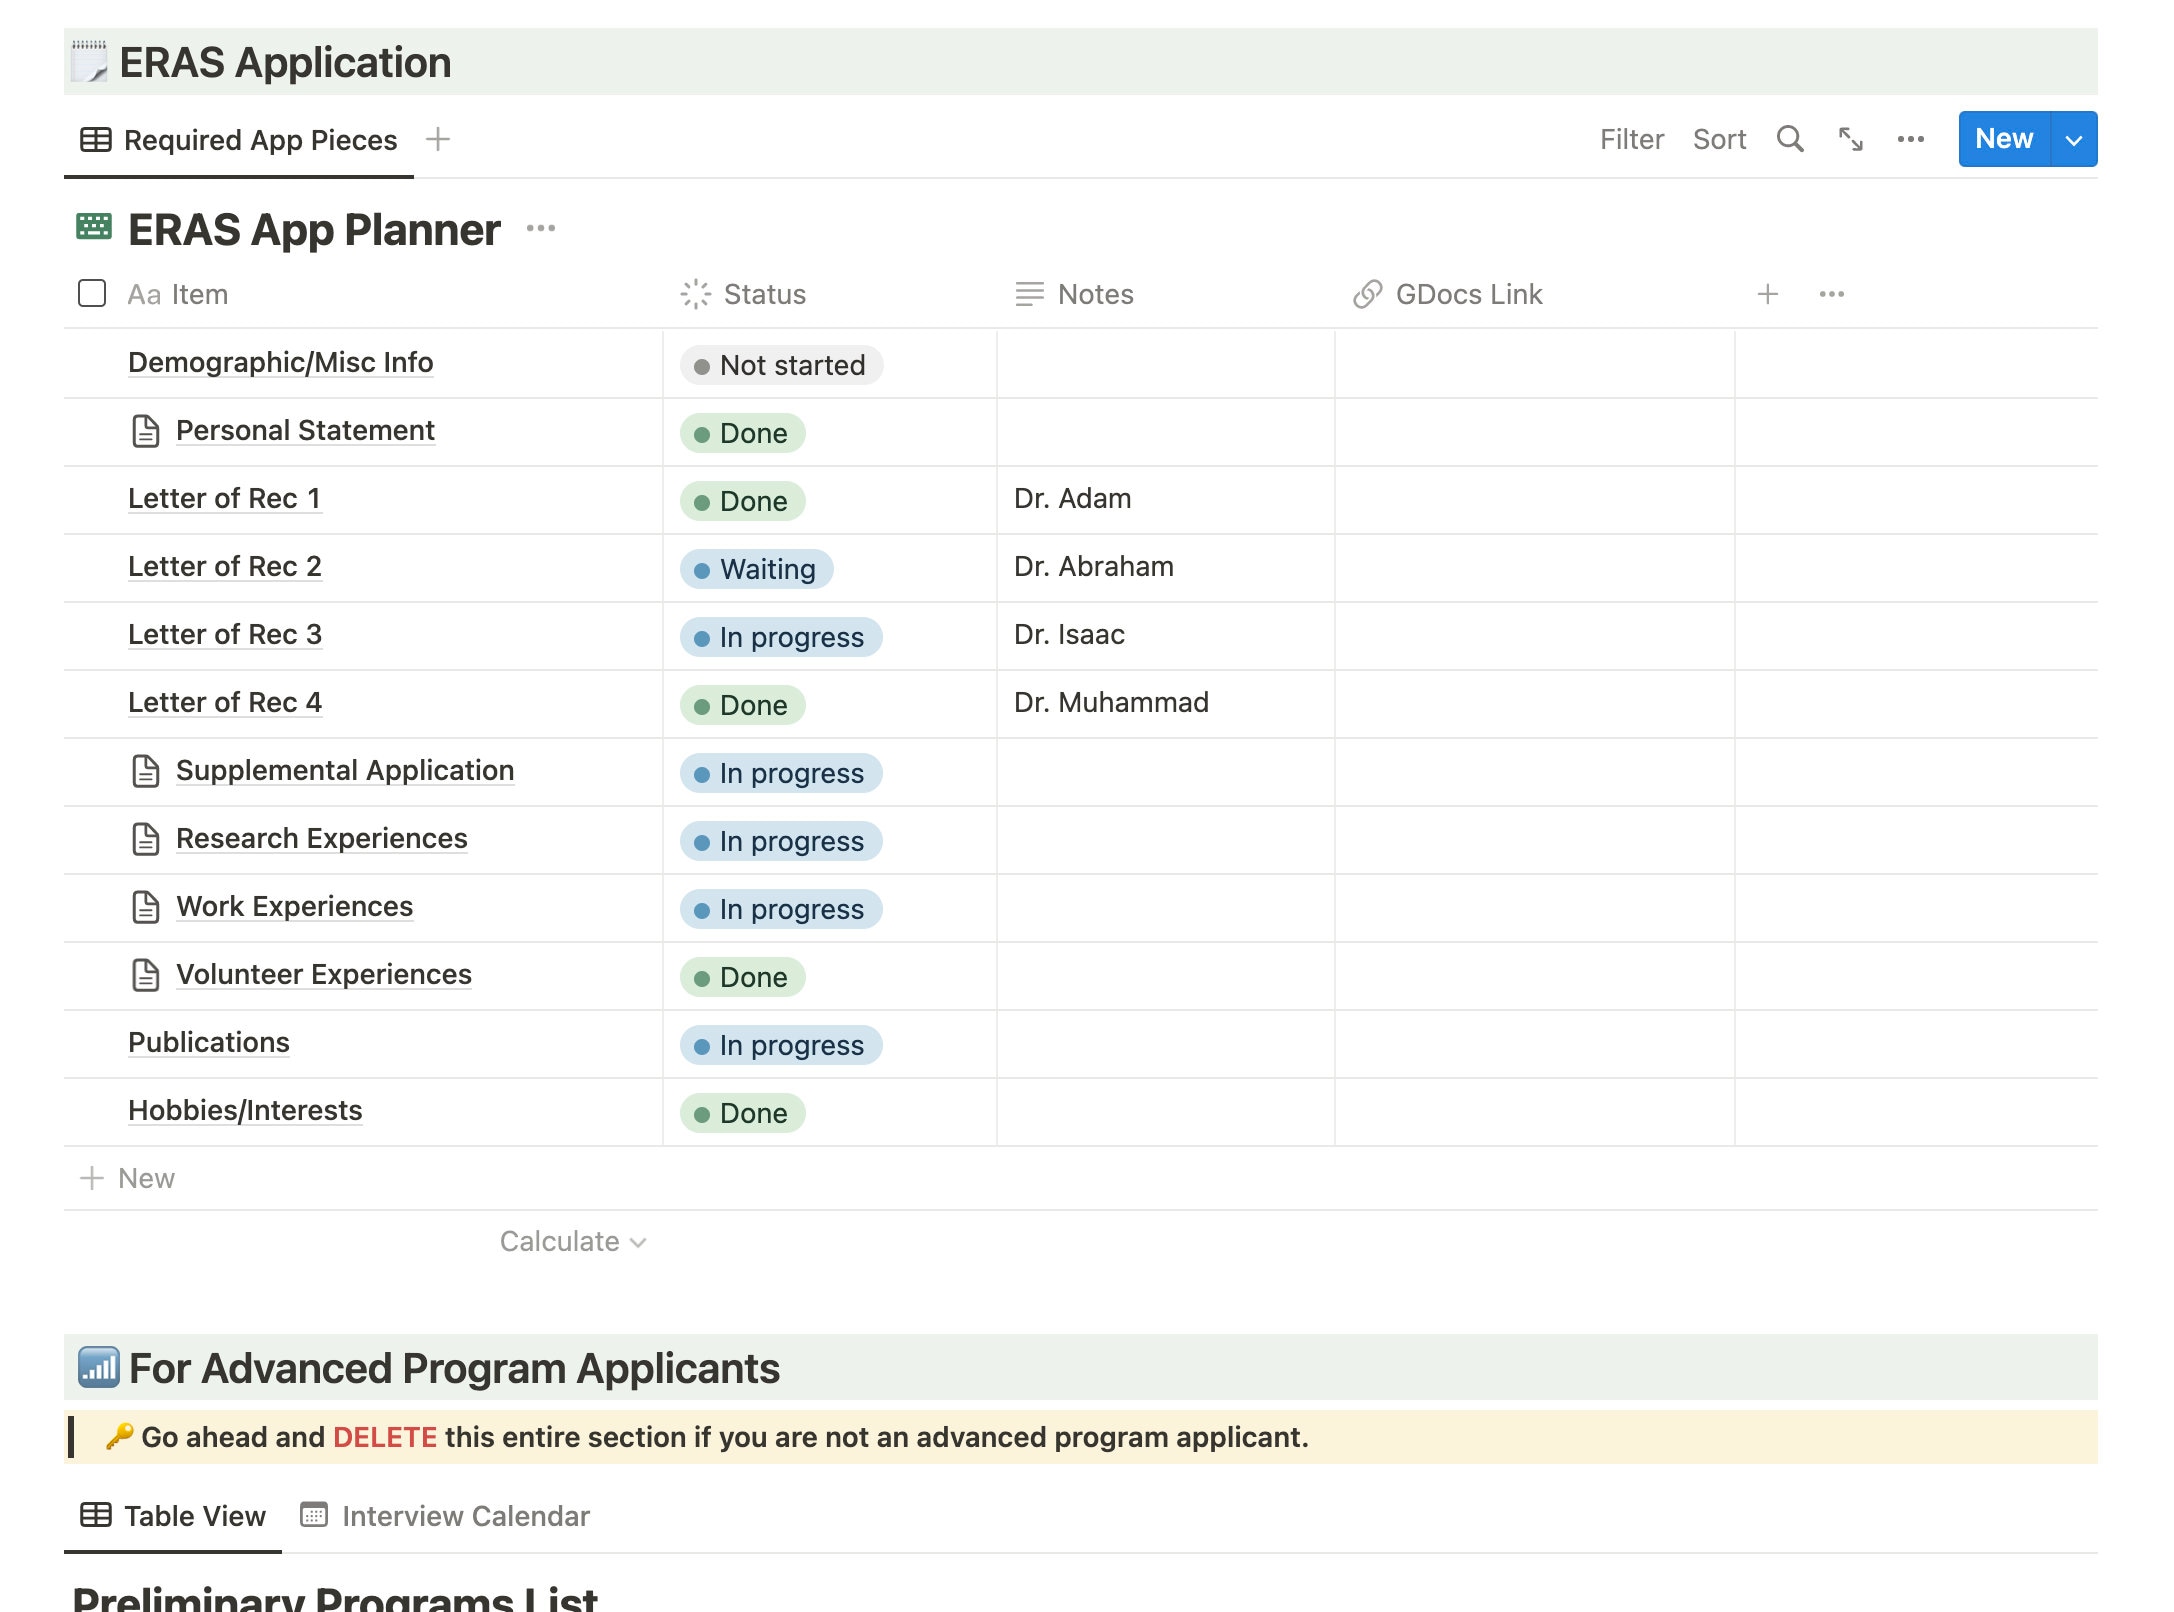The width and height of the screenshot is (2174, 1612).
Task: Expand the database to full page view
Action: pos(1850,139)
